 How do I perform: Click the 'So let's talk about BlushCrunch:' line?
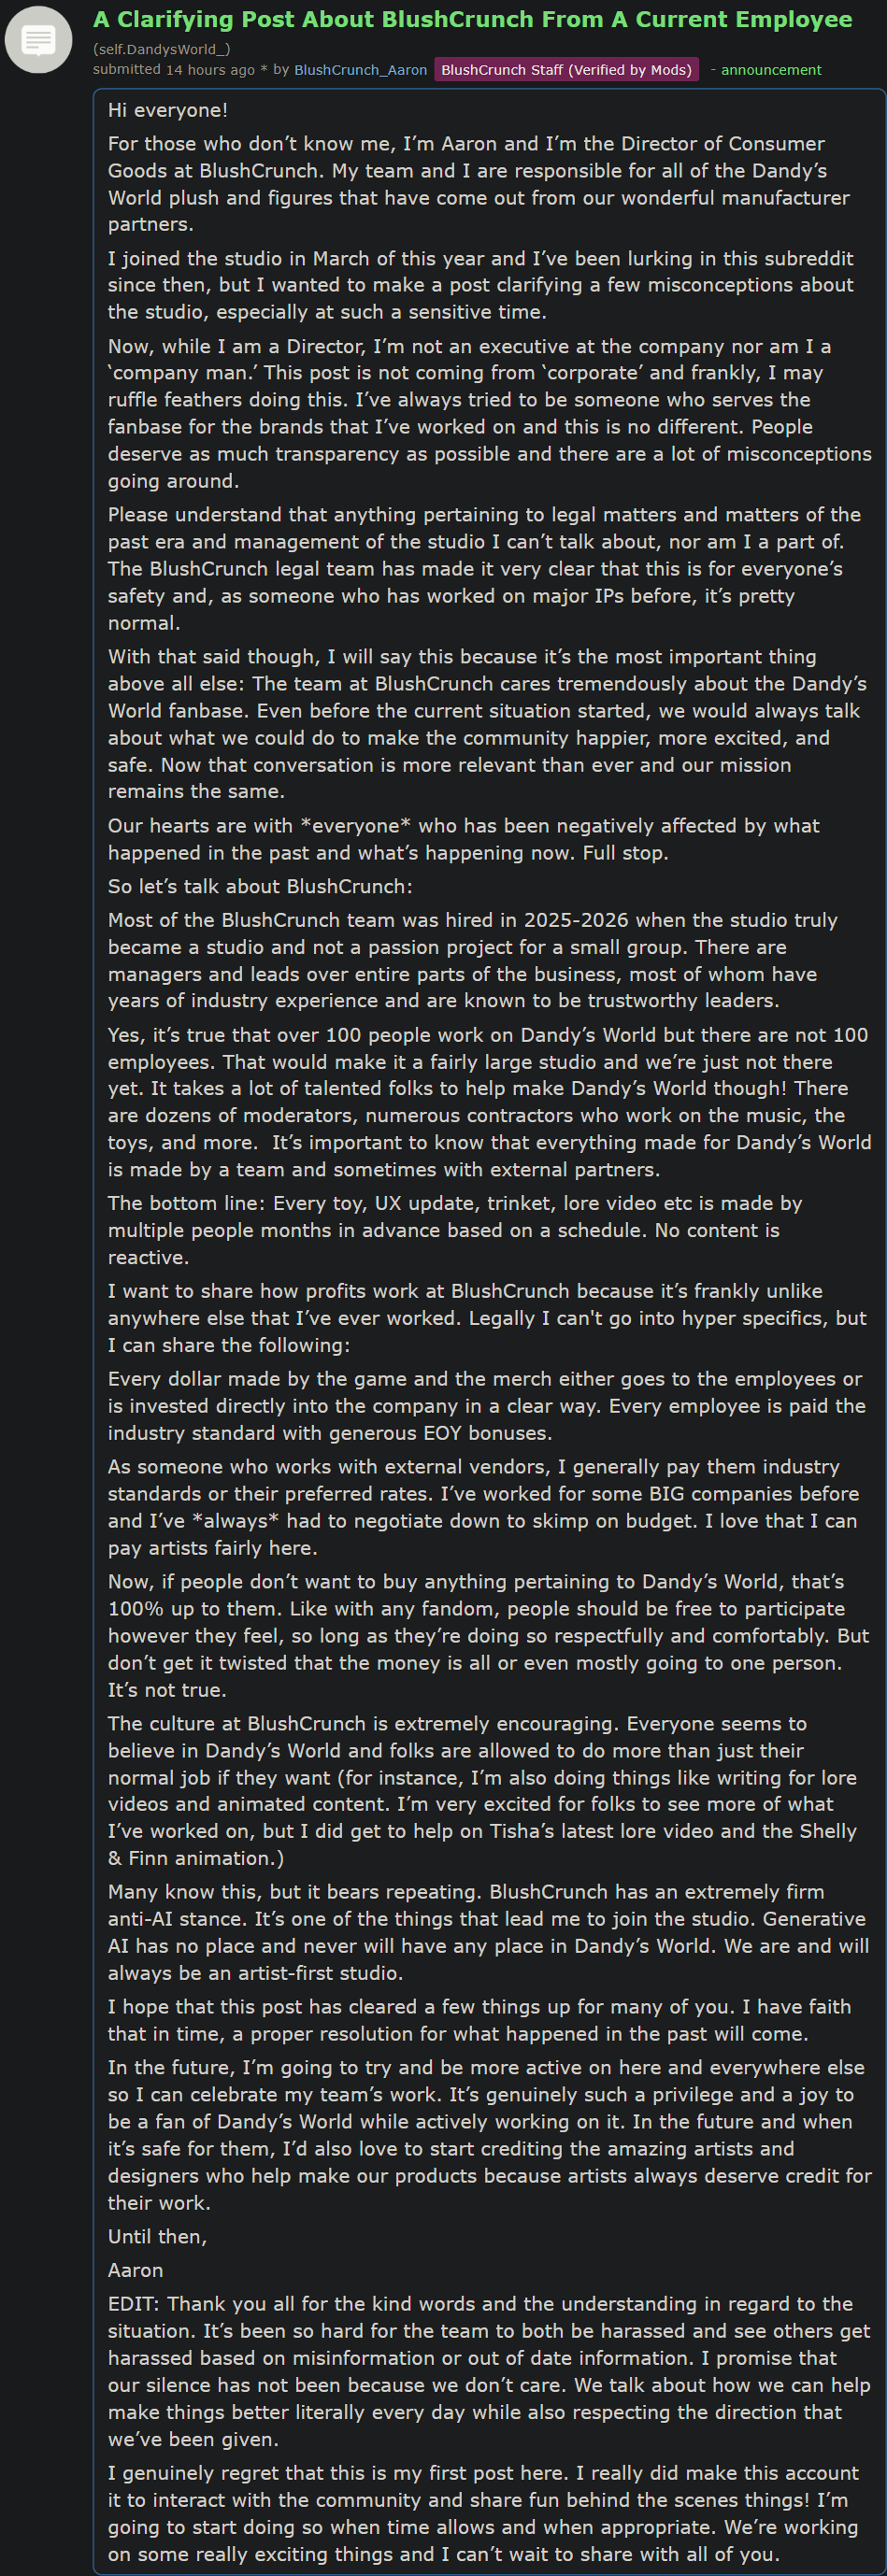click(x=260, y=886)
